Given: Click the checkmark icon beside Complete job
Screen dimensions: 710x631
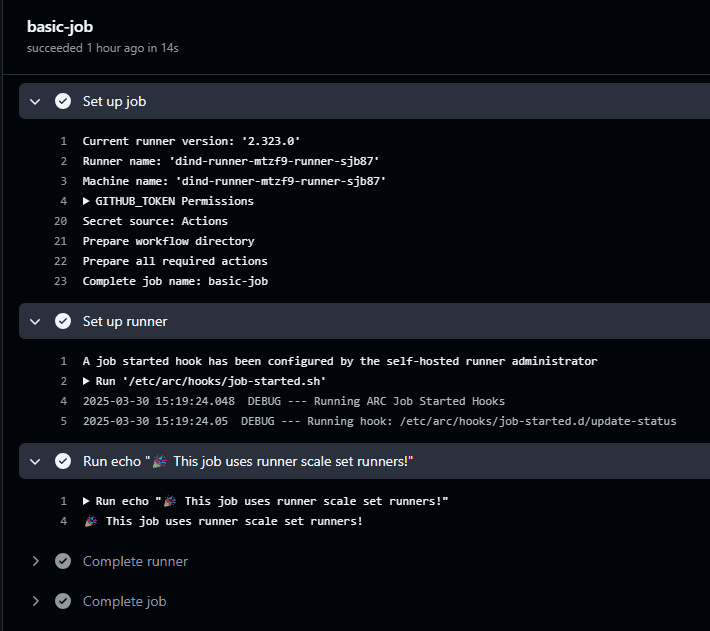Looking at the screenshot, I should tap(63, 601).
